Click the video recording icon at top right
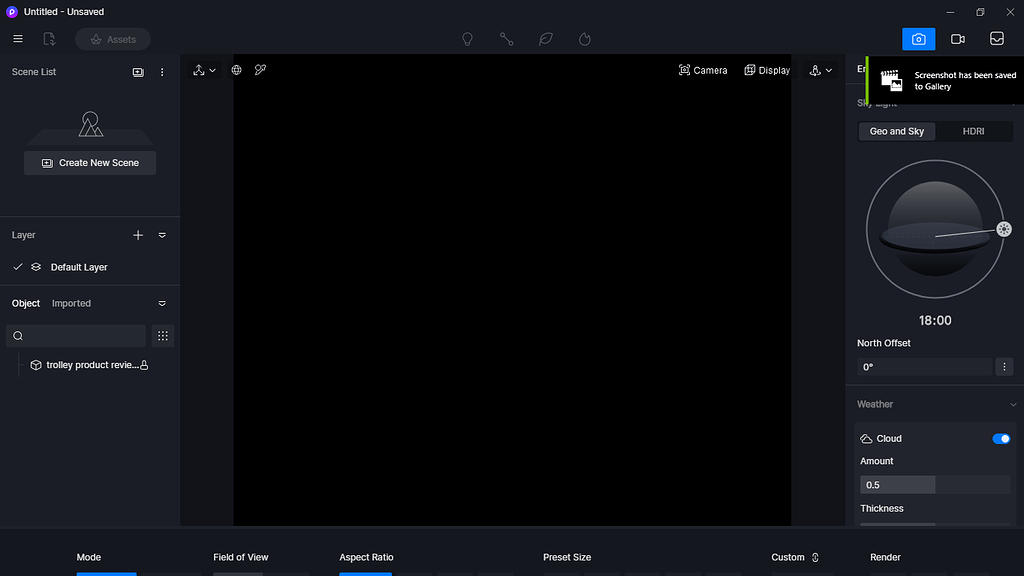The image size is (1024, 576). 957,38
